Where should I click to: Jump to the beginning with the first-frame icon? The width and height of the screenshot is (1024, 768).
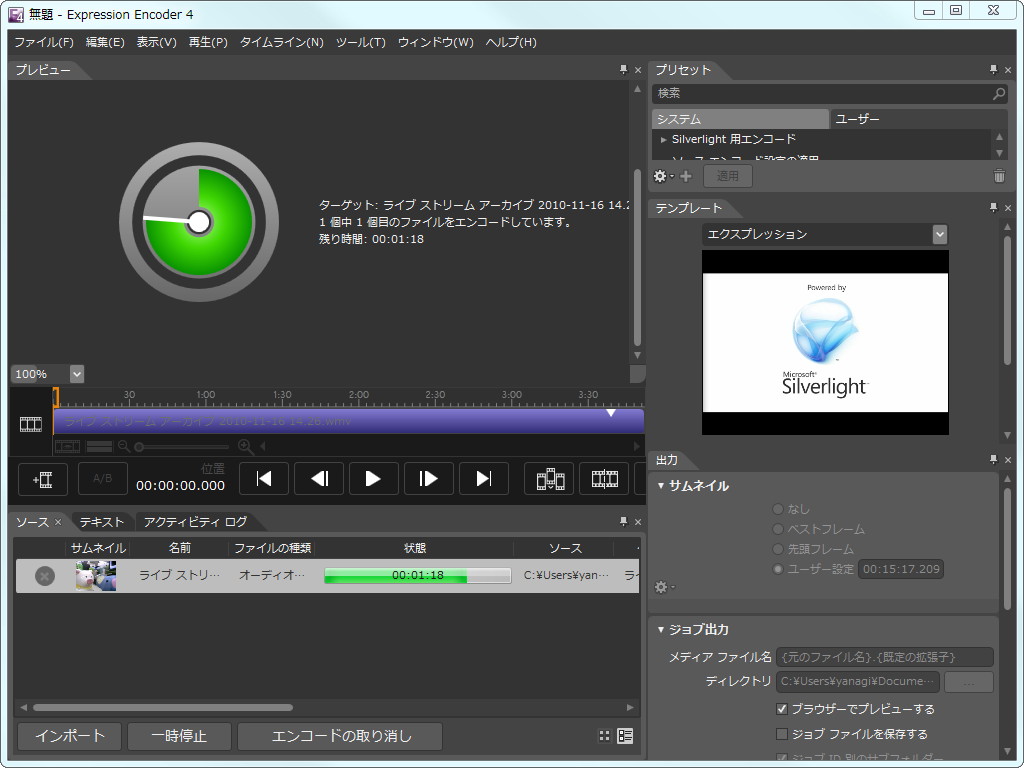(x=263, y=478)
